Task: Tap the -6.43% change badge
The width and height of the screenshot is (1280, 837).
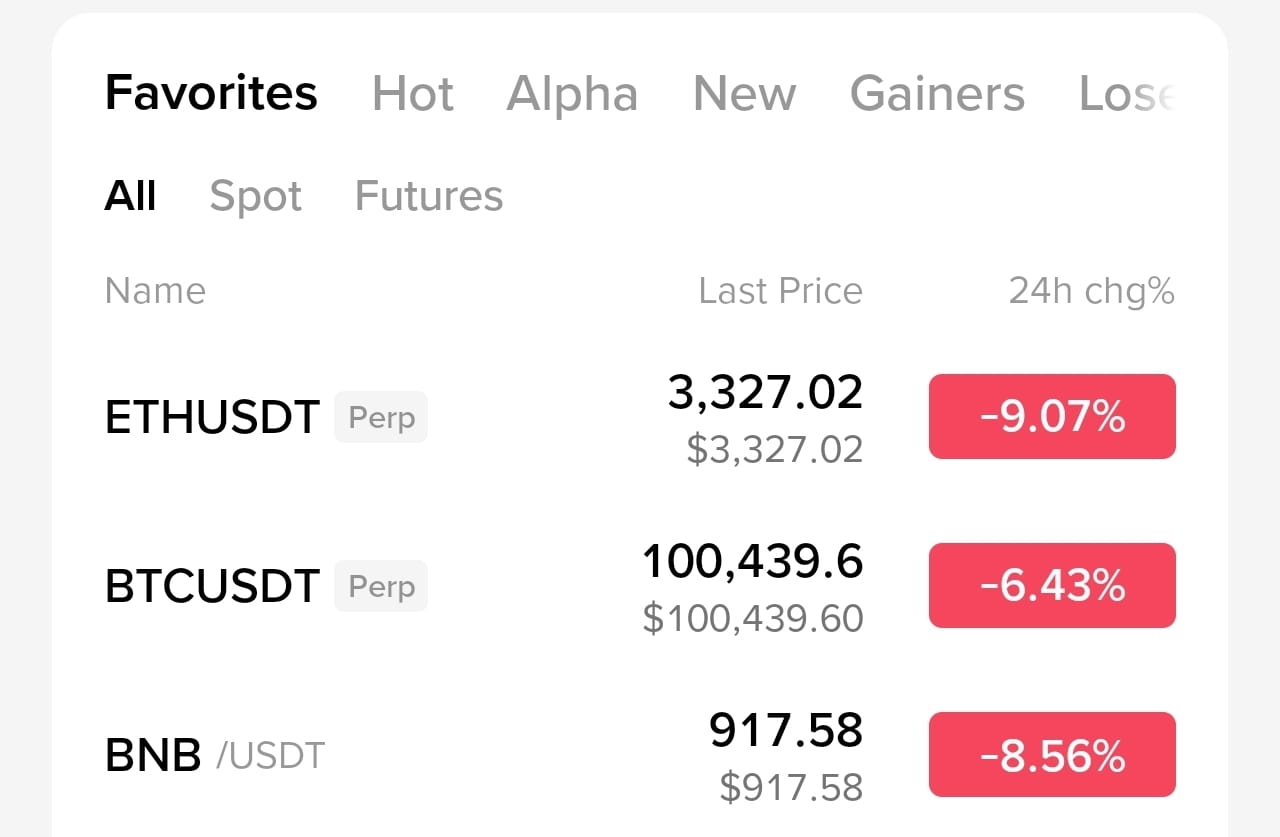Action: [x=1052, y=586]
